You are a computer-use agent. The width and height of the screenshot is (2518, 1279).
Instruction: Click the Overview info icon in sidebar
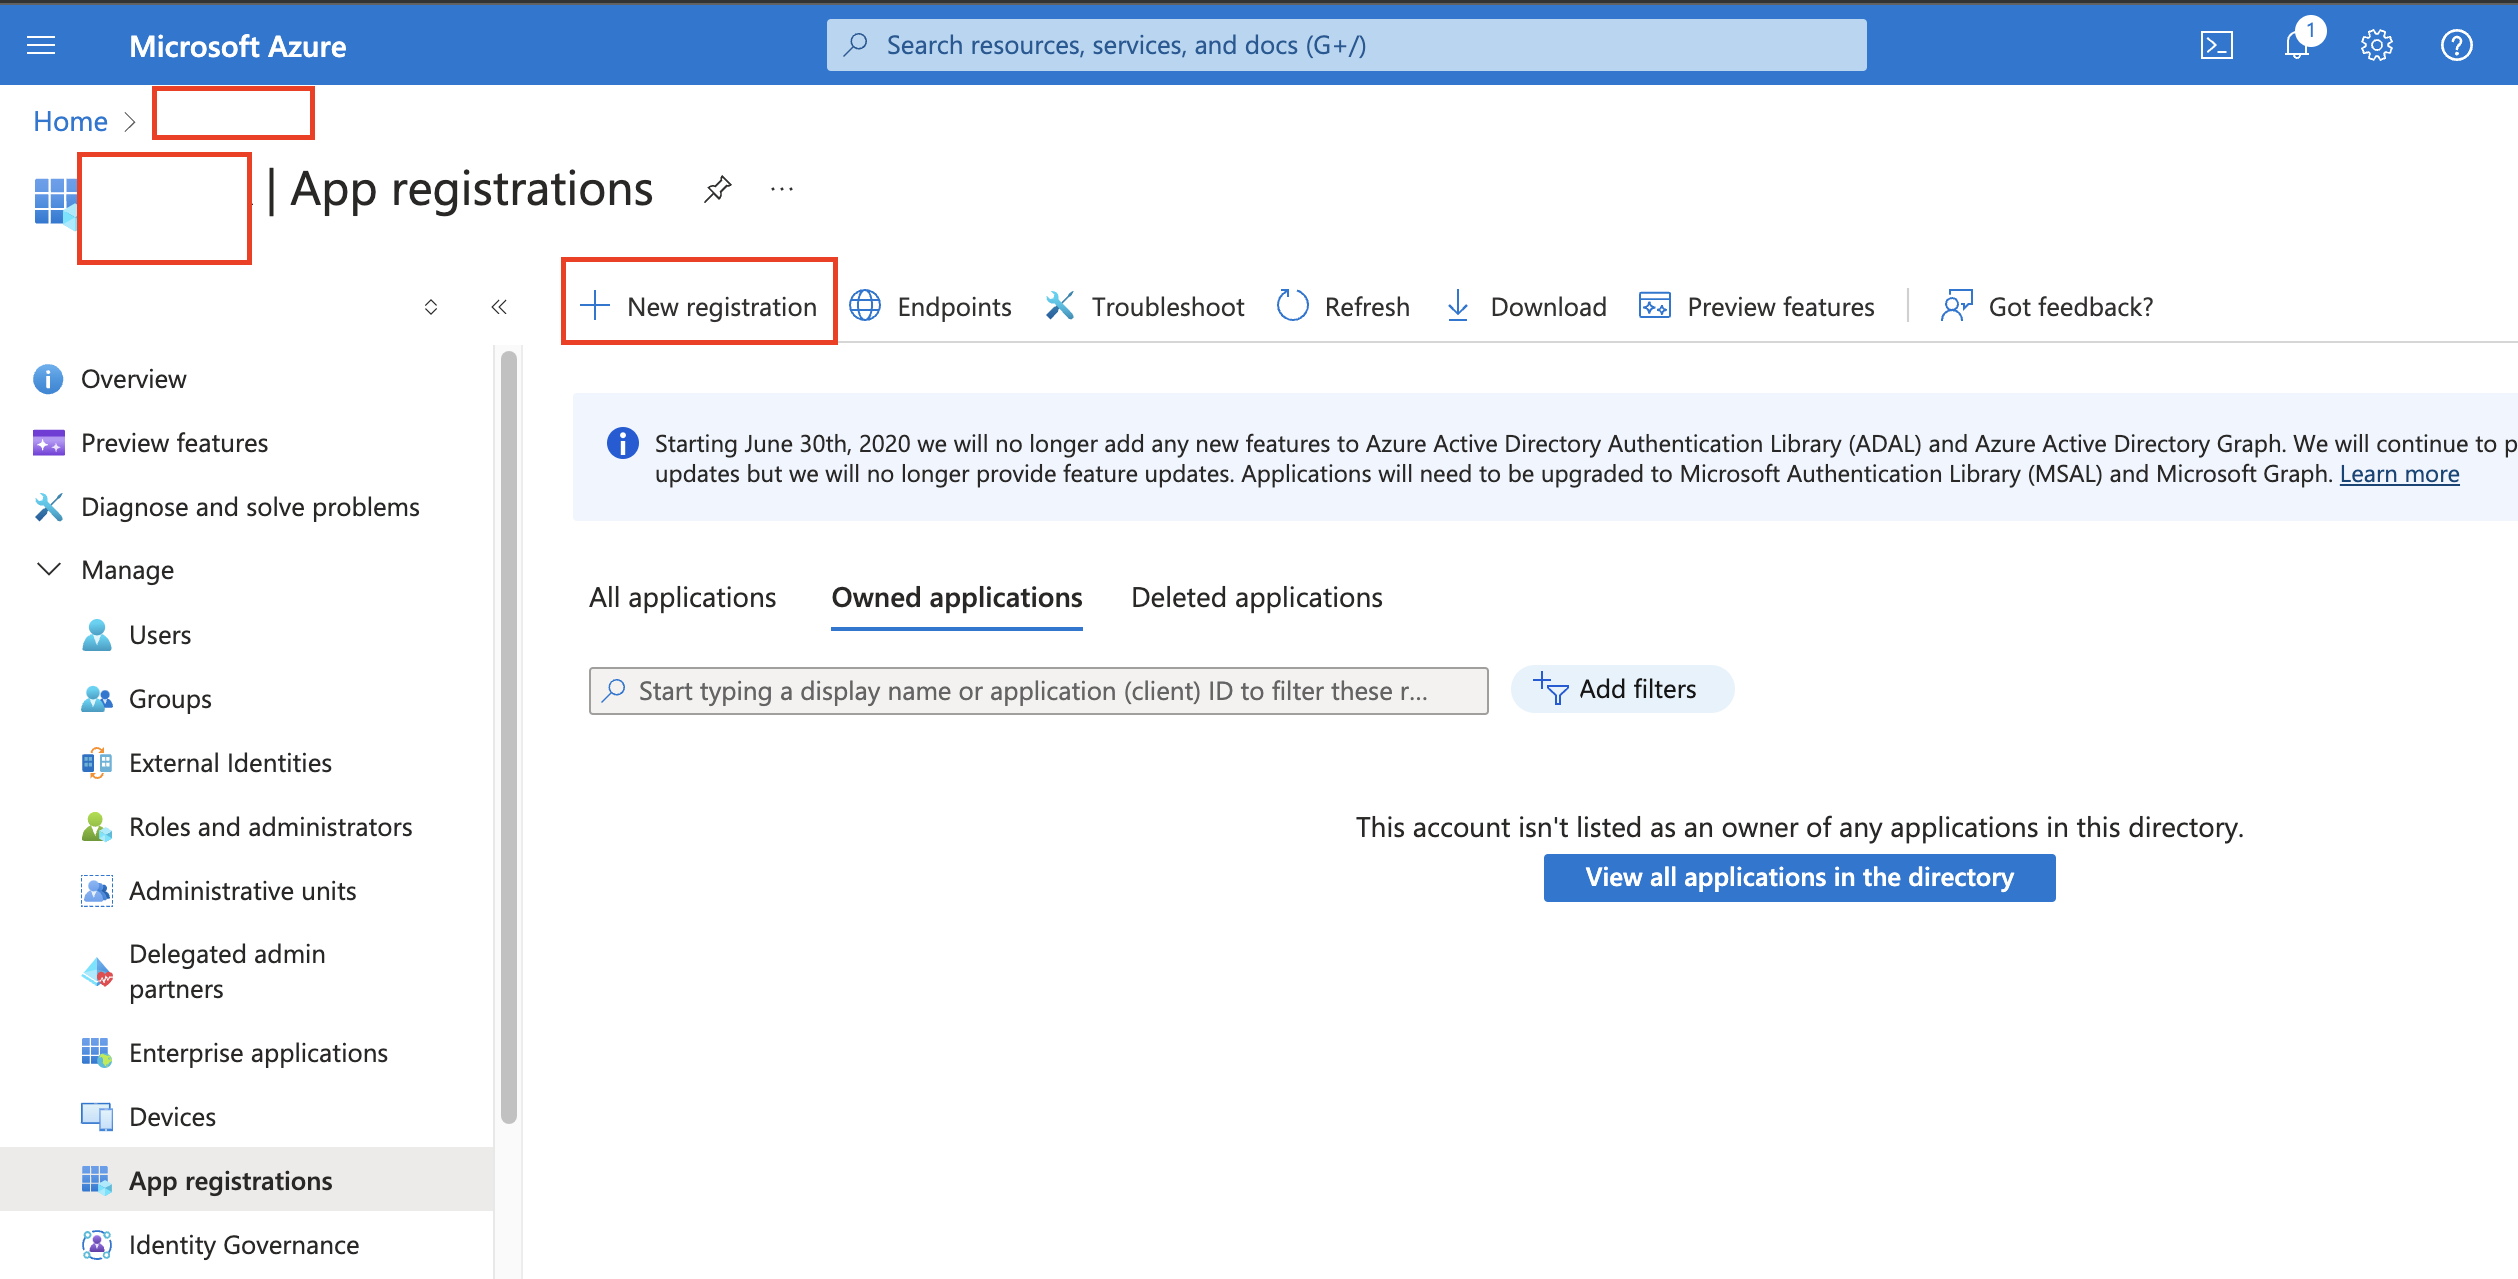coord(48,379)
